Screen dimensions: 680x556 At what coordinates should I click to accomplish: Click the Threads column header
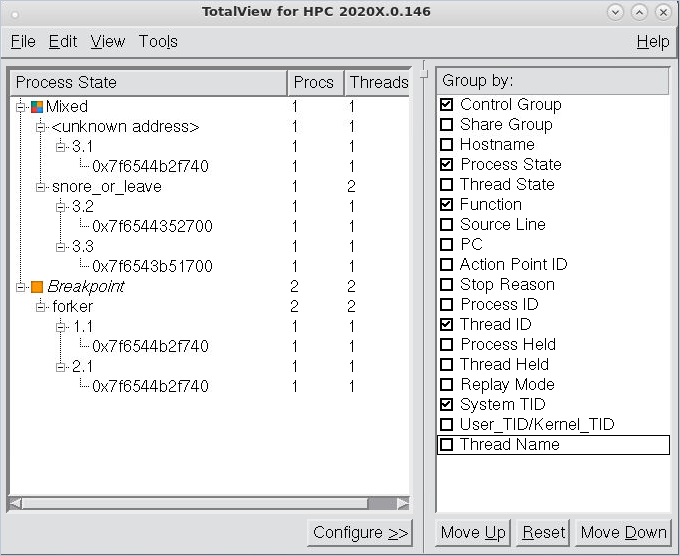378,82
